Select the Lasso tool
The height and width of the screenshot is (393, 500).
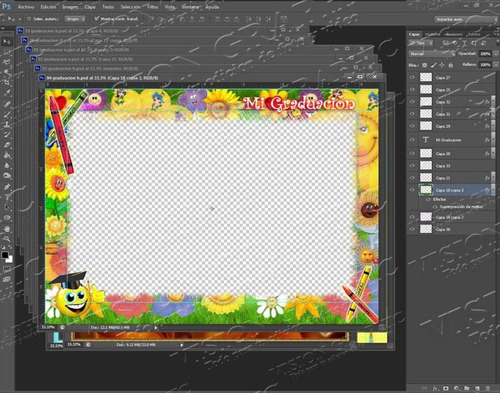click(x=6, y=62)
